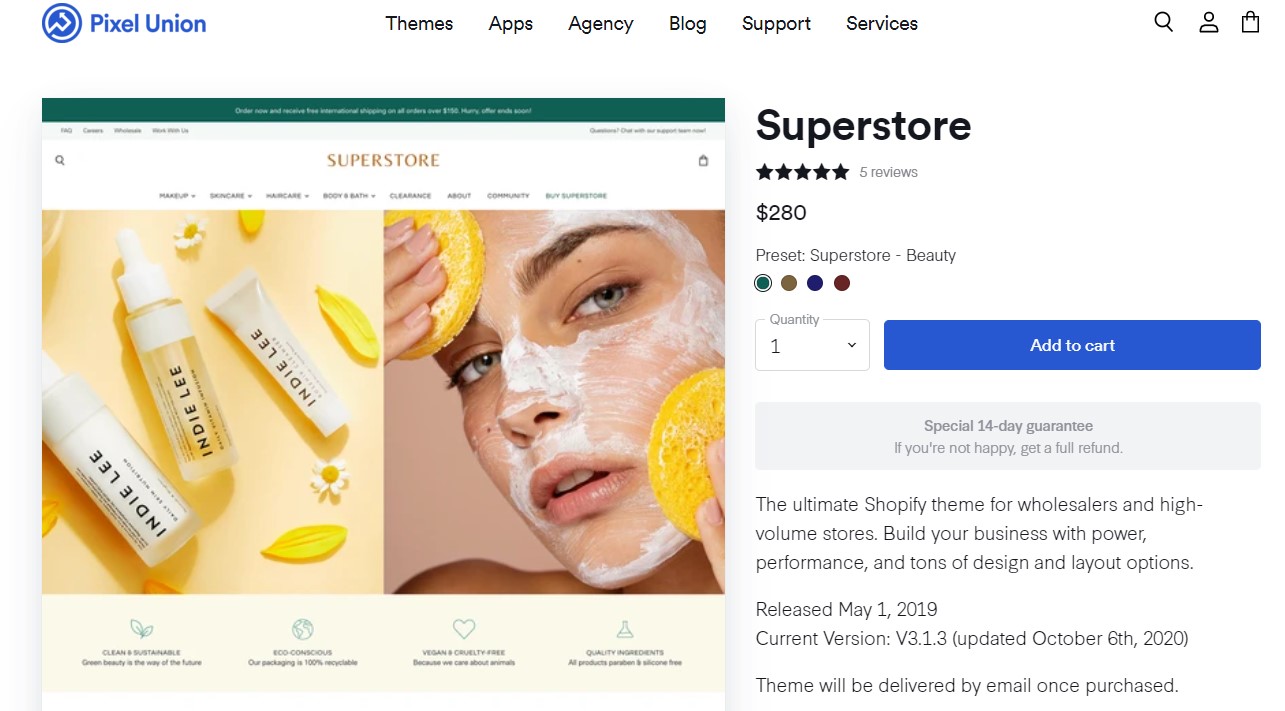Click the preview's cart bag icon
1285x711 pixels.
pyautogui.click(x=703, y=160)
